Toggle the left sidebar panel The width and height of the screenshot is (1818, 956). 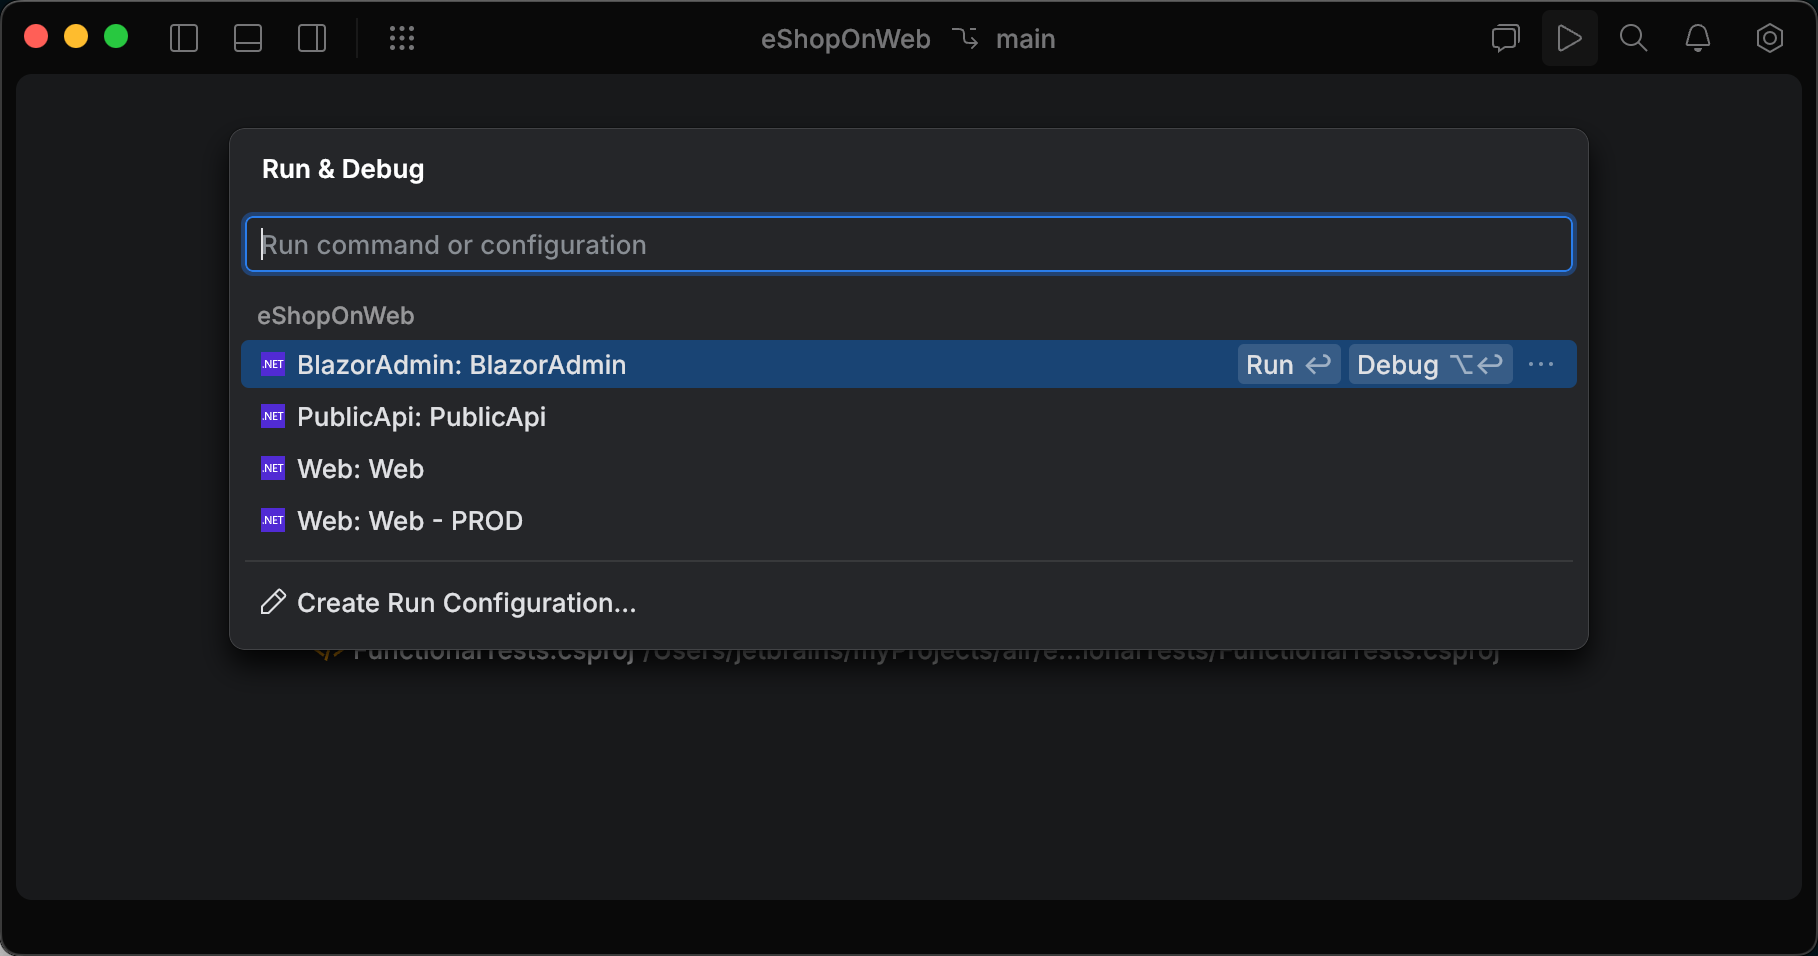tap(184, 38)
